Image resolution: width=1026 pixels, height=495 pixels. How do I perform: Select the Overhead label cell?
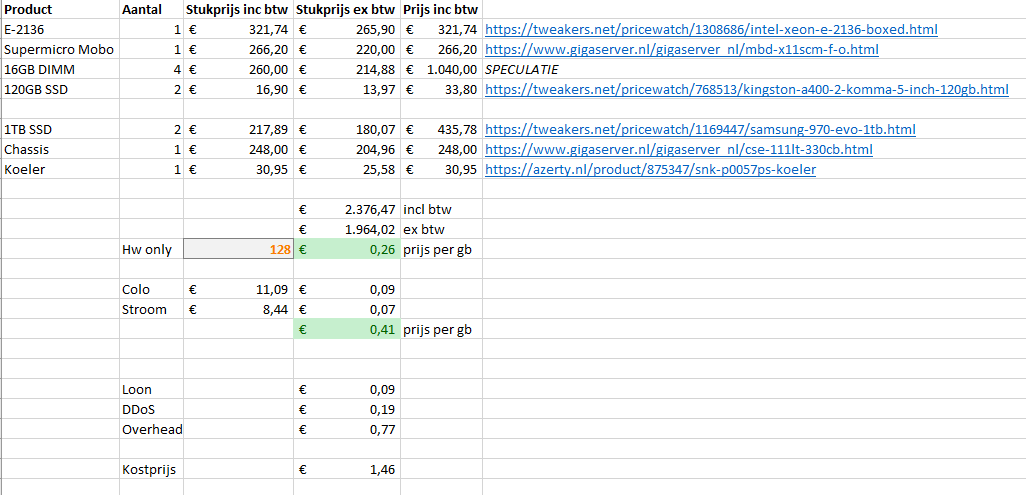point(150,429)
